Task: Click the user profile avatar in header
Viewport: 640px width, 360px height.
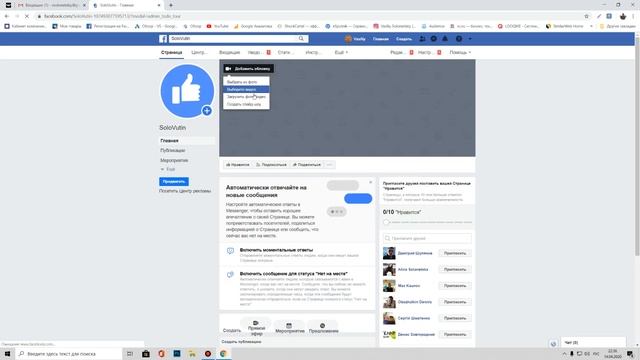Action: [348, 39]
